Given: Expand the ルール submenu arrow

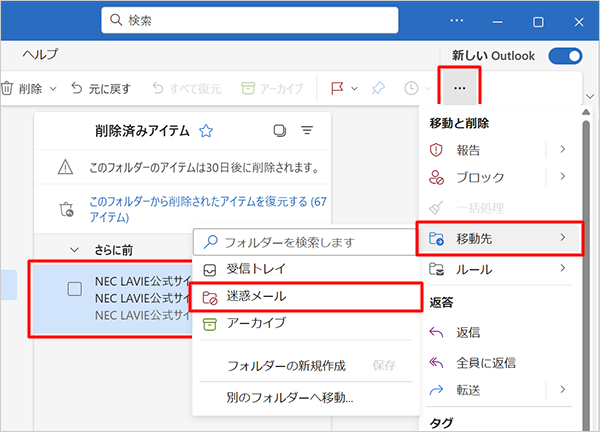Looking at the screenshot, I should coord(562,268).
